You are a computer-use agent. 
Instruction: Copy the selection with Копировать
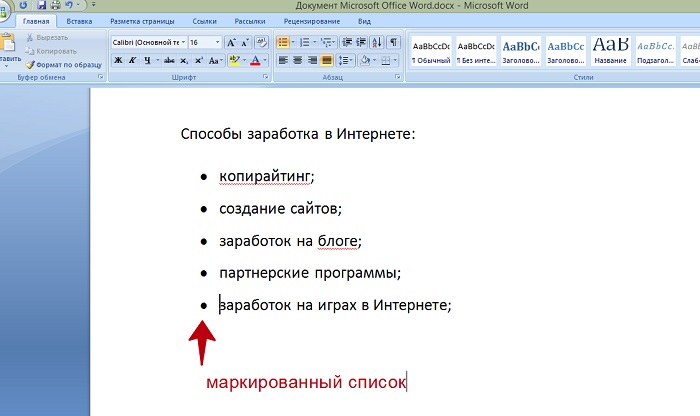(x=51, y=51)
